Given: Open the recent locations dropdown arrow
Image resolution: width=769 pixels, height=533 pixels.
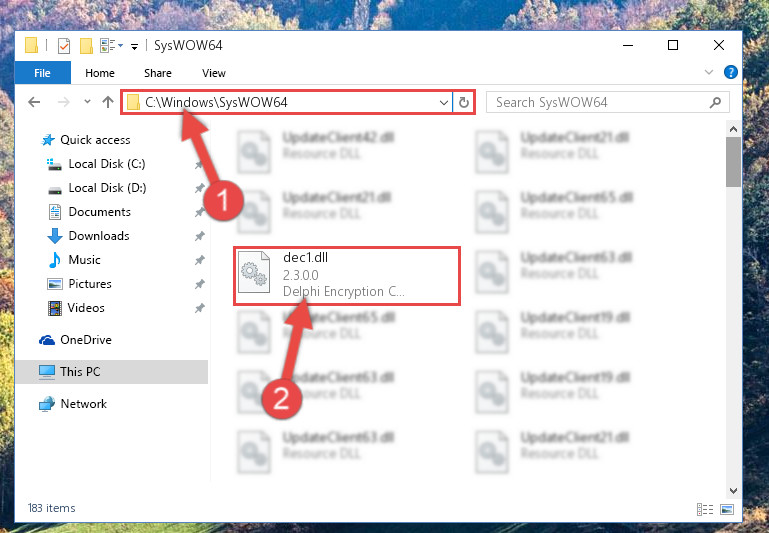Looking at the screenshot, I should click(x=87, y=102).
